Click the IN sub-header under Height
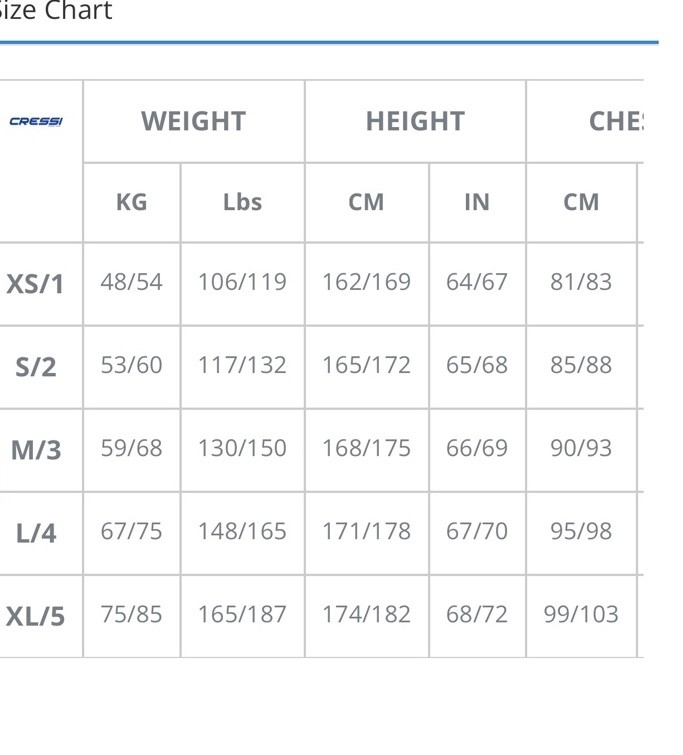 coord(477,202)
